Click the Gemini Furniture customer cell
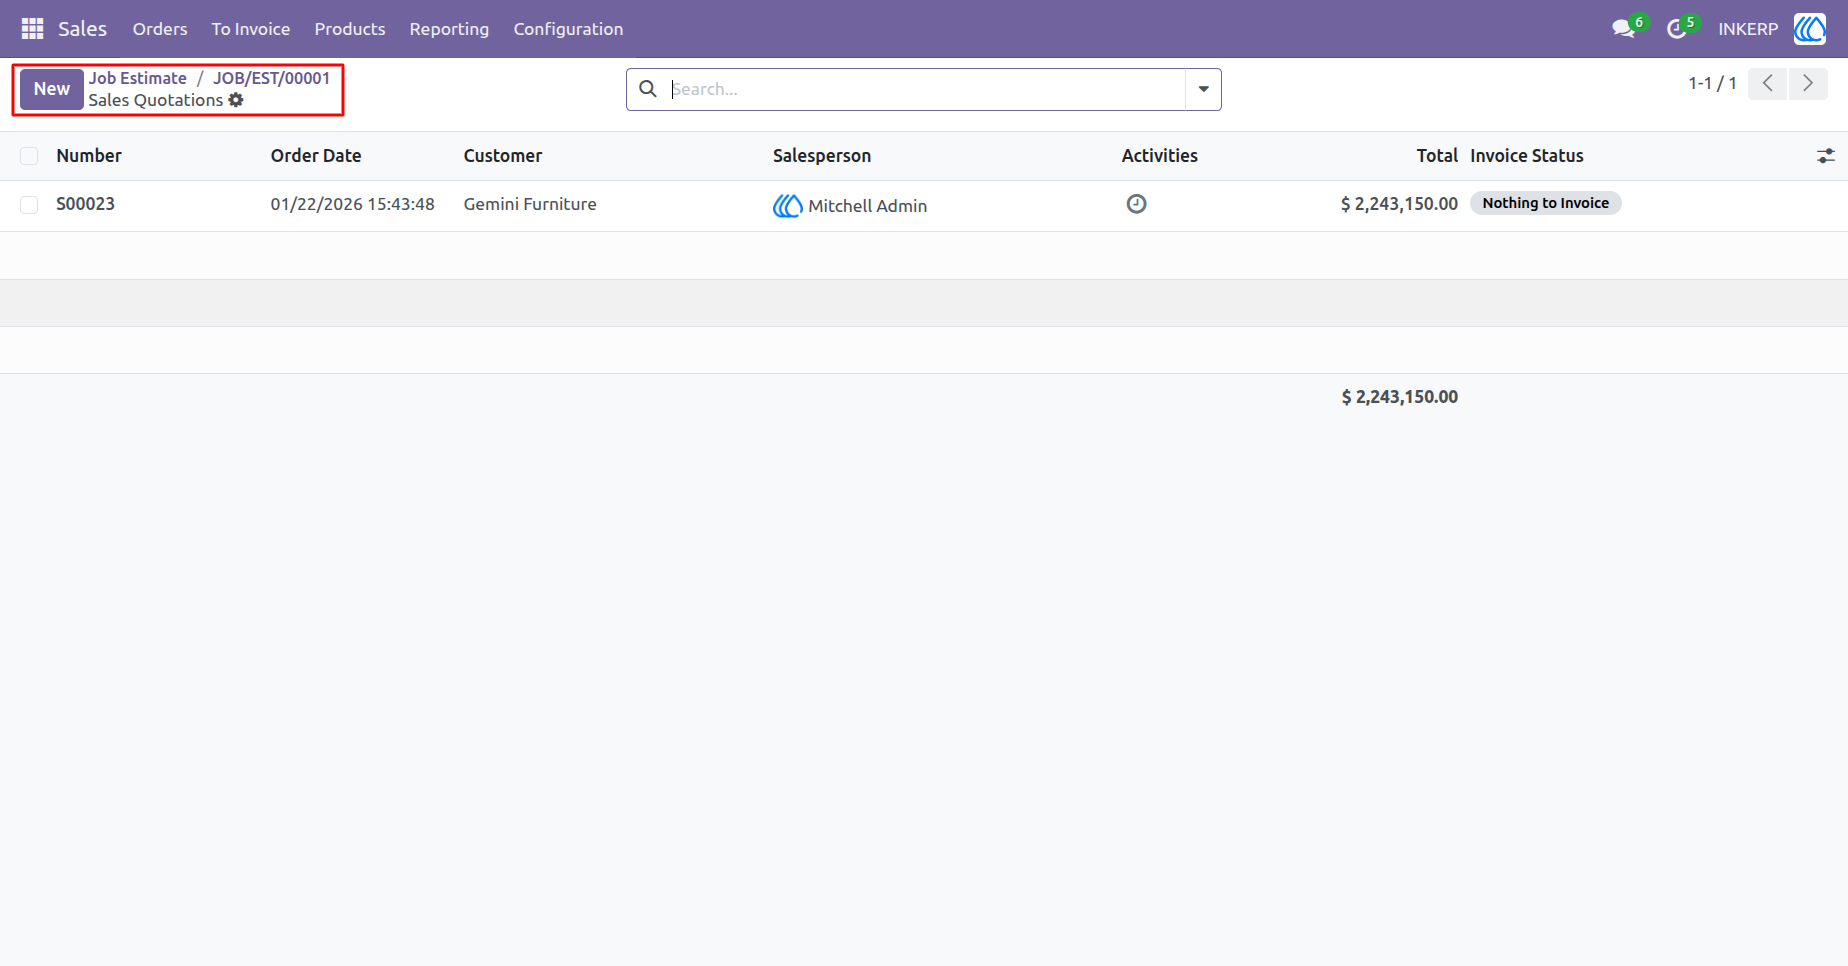 point(530,204)
